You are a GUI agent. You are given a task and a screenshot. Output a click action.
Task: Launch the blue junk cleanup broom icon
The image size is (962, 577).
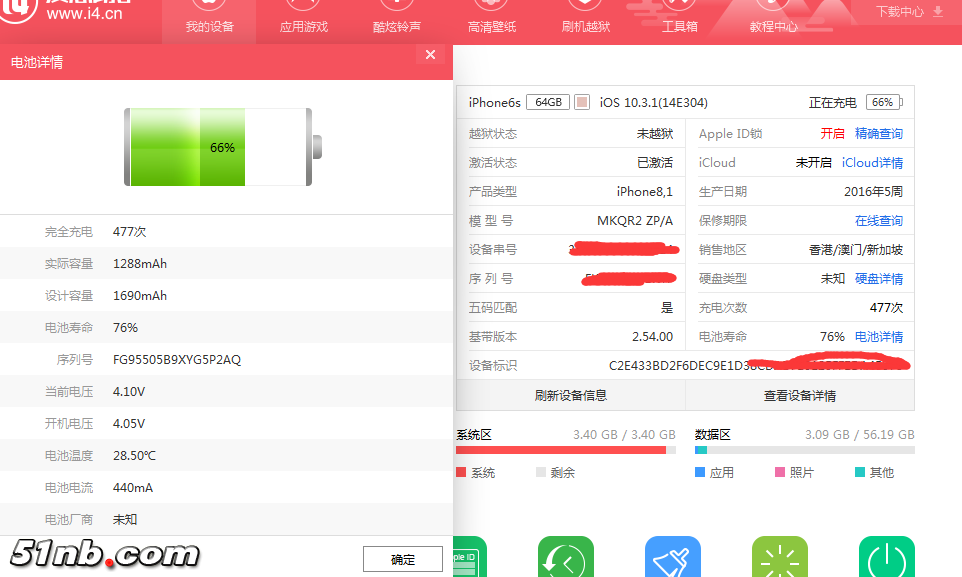click(672, 557)
